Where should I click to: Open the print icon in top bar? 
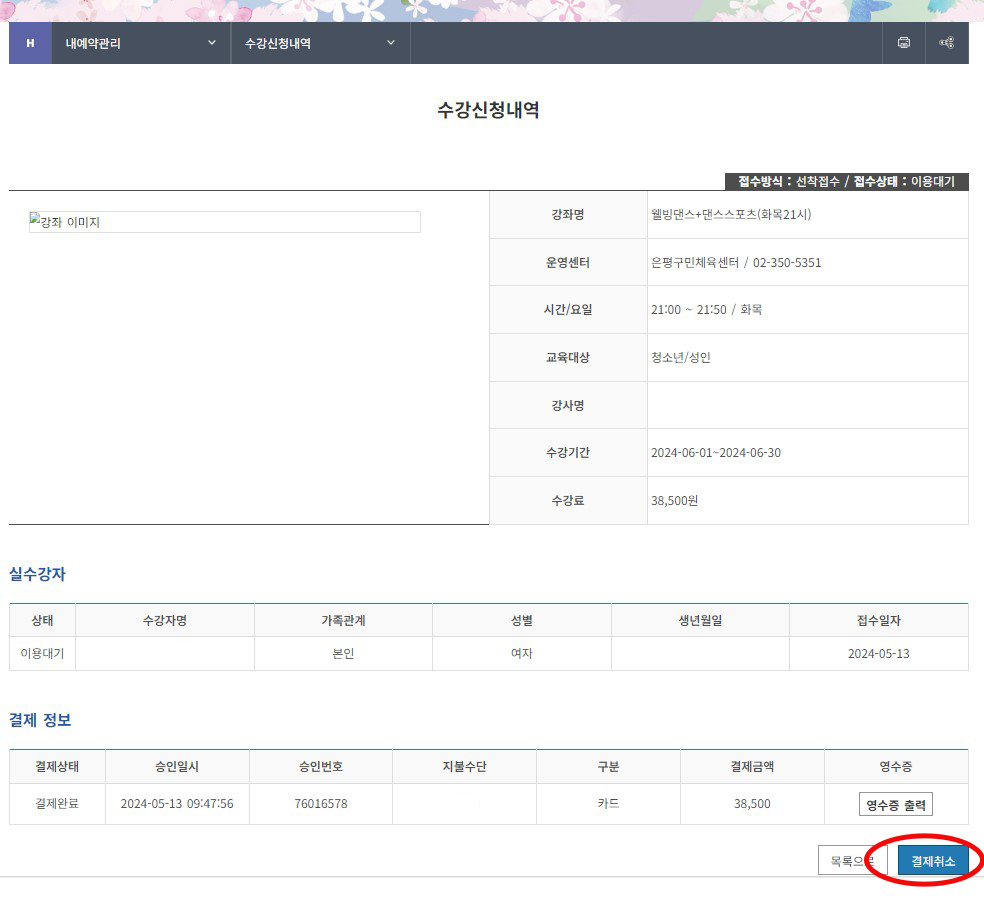tap(903, 43)
